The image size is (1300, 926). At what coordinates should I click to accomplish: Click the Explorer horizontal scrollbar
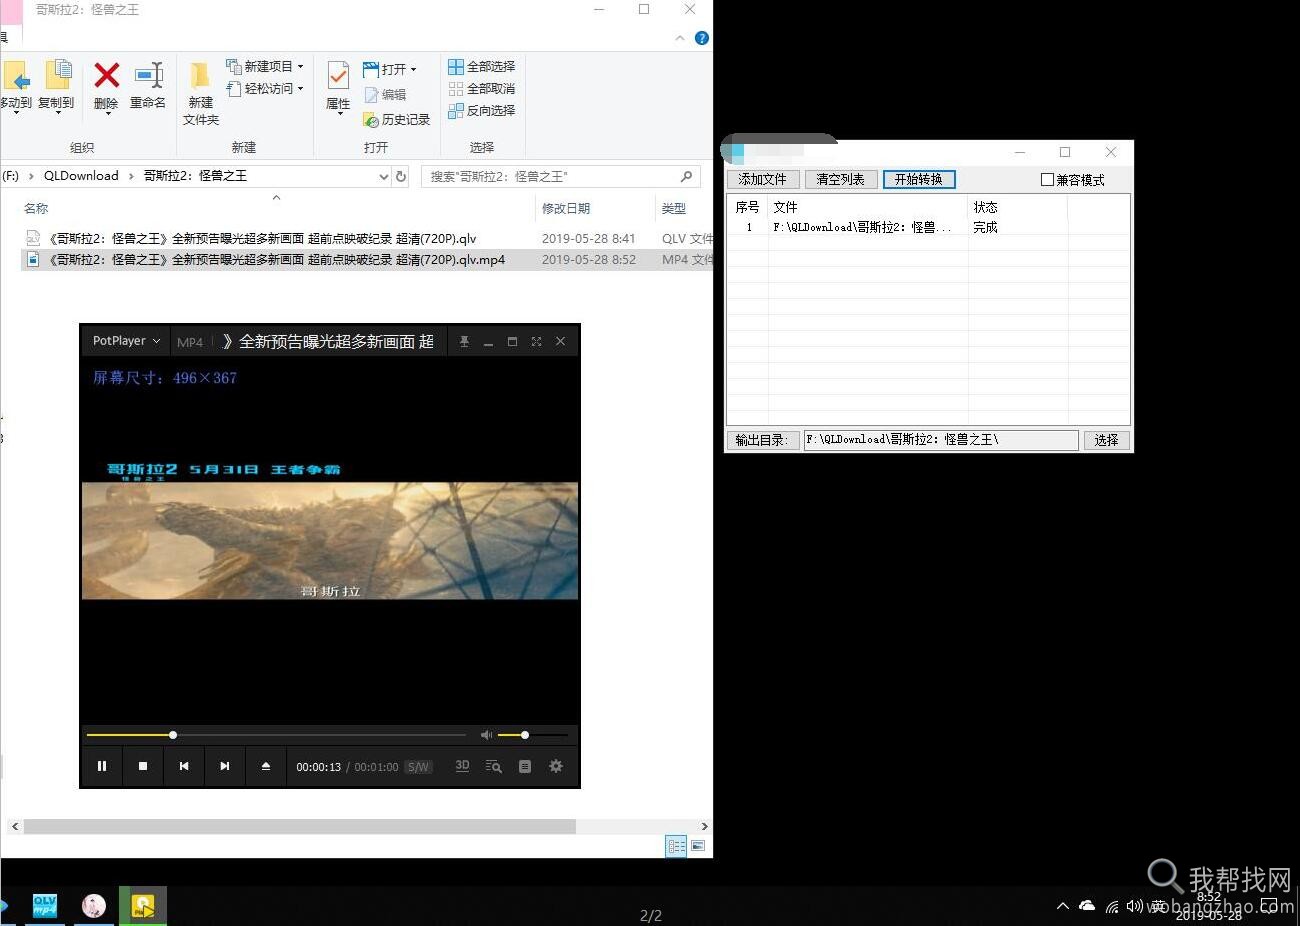300,827
